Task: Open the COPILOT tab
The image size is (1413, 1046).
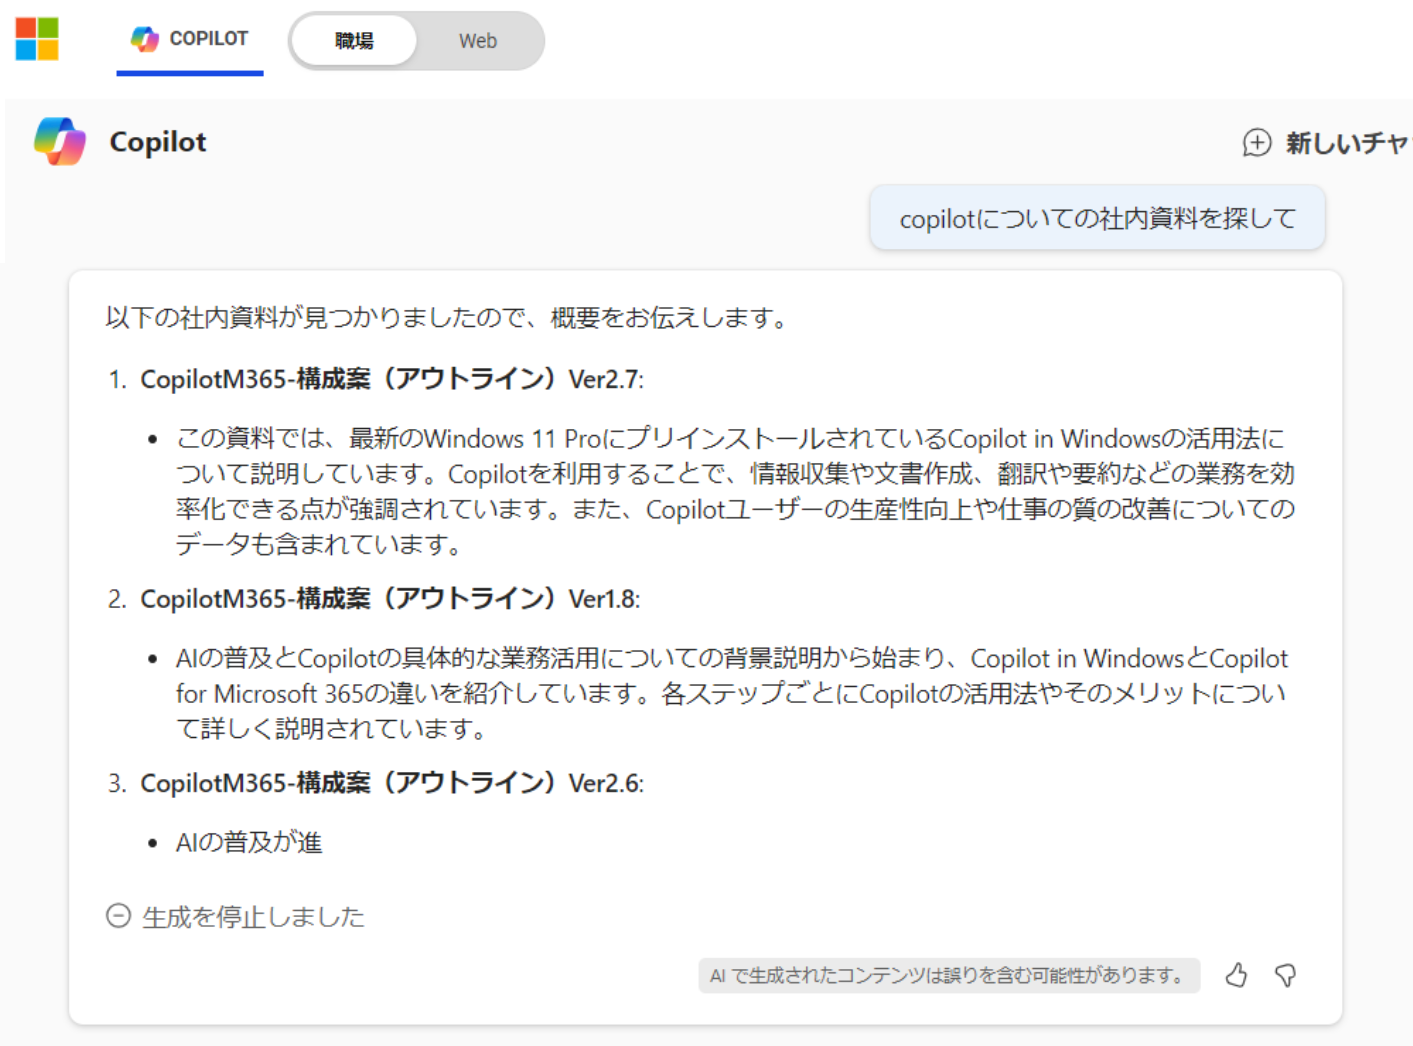Action: click(x=190, y=39)
